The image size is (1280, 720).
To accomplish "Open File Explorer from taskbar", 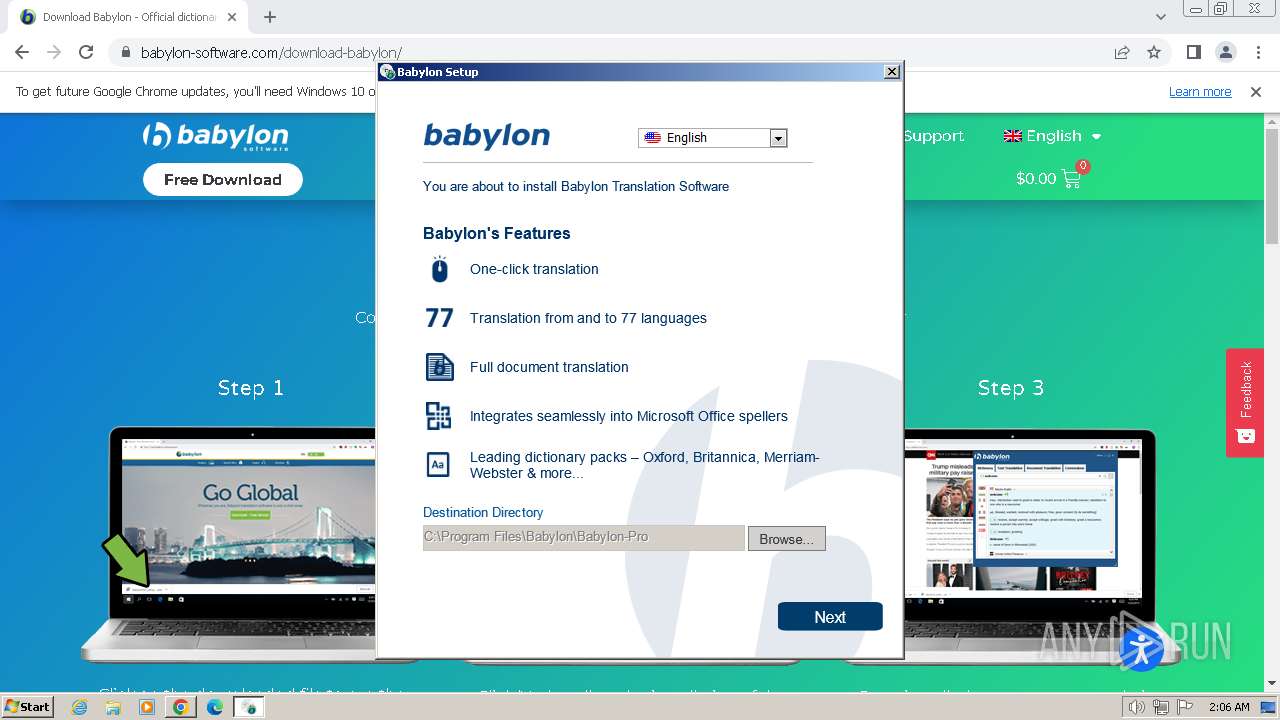I will click(113, 707).
